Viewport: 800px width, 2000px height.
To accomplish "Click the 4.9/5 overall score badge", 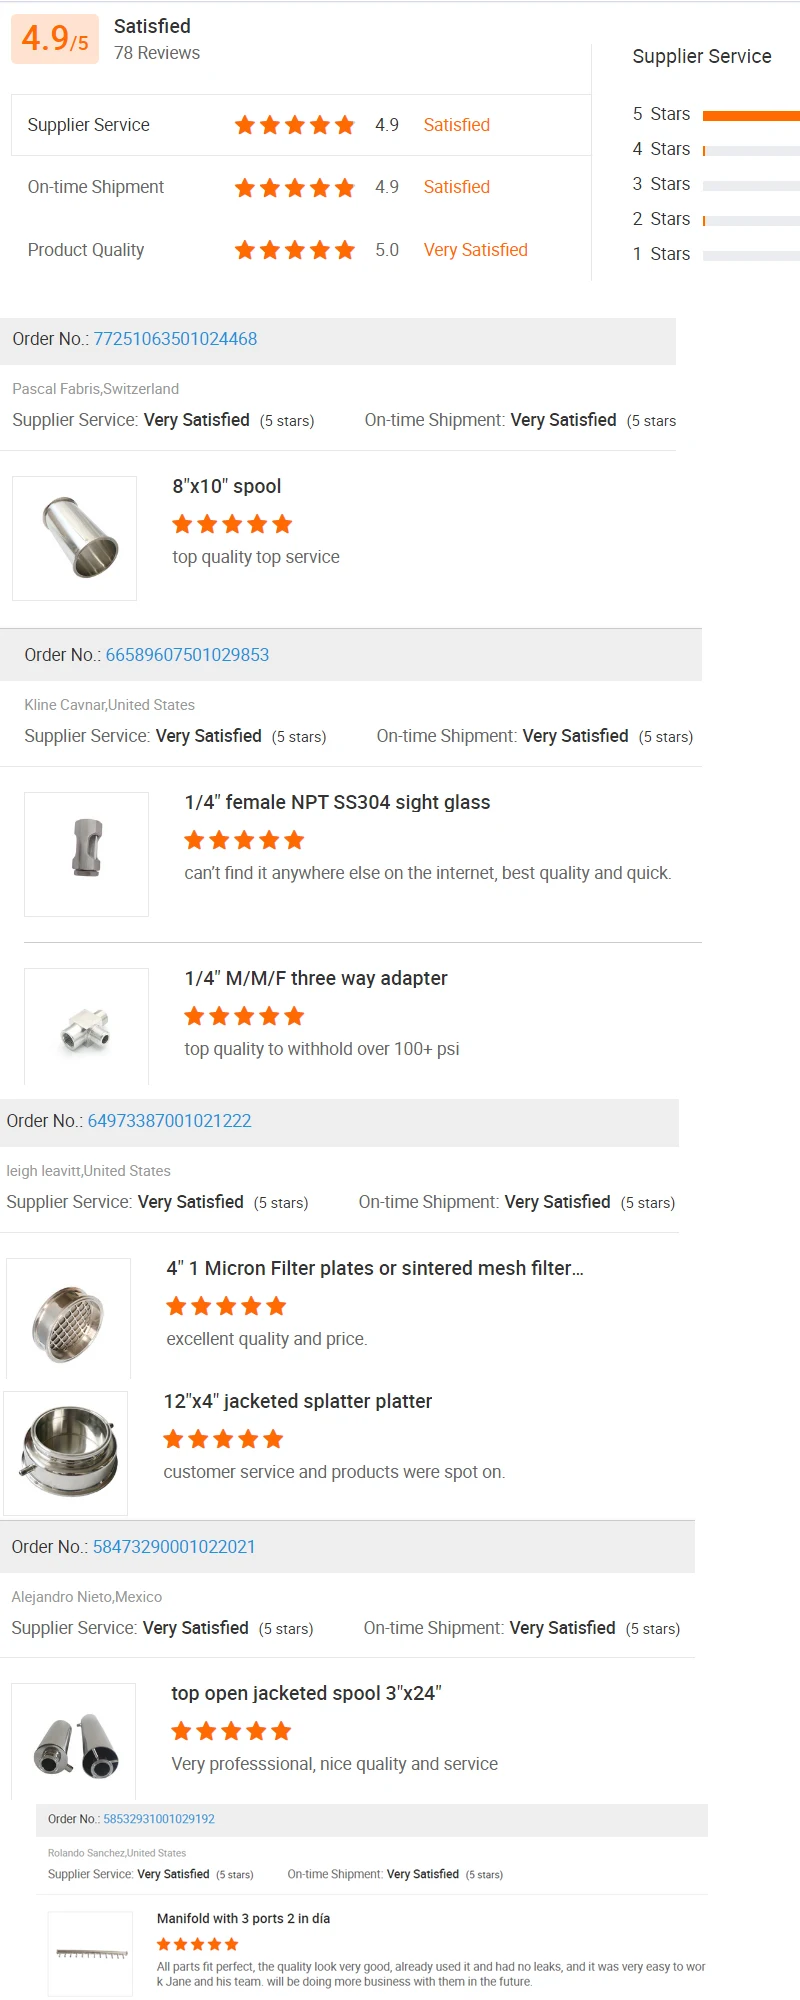I will [x=55, y=39].
